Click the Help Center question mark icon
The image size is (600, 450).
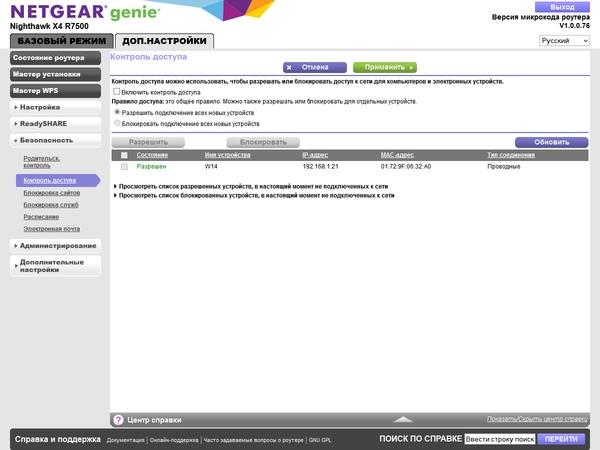tap(118, 420)
